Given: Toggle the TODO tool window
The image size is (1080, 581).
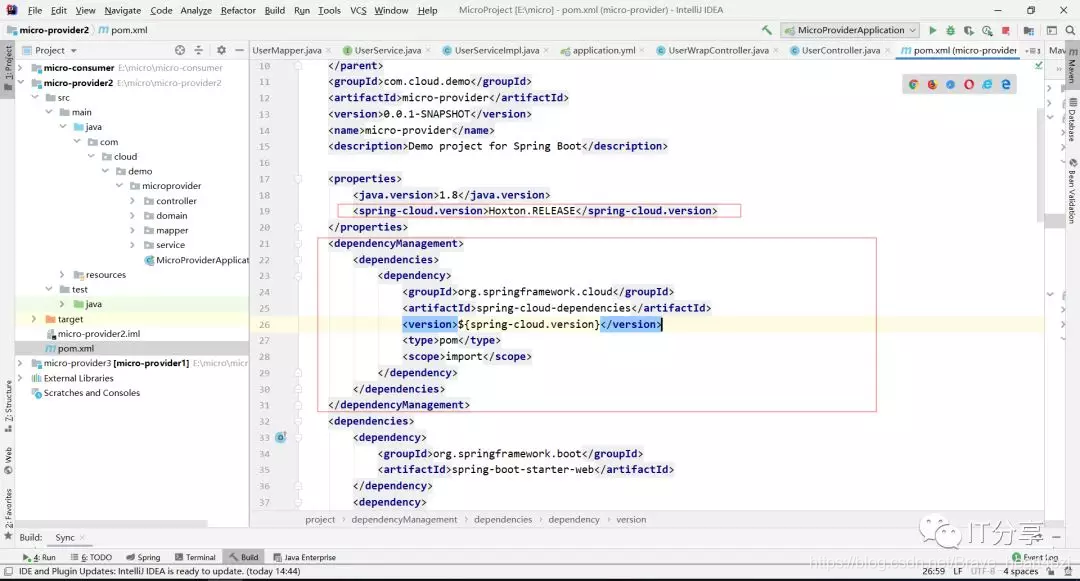Looking at the screenshot, I should [x=92, y=557].
